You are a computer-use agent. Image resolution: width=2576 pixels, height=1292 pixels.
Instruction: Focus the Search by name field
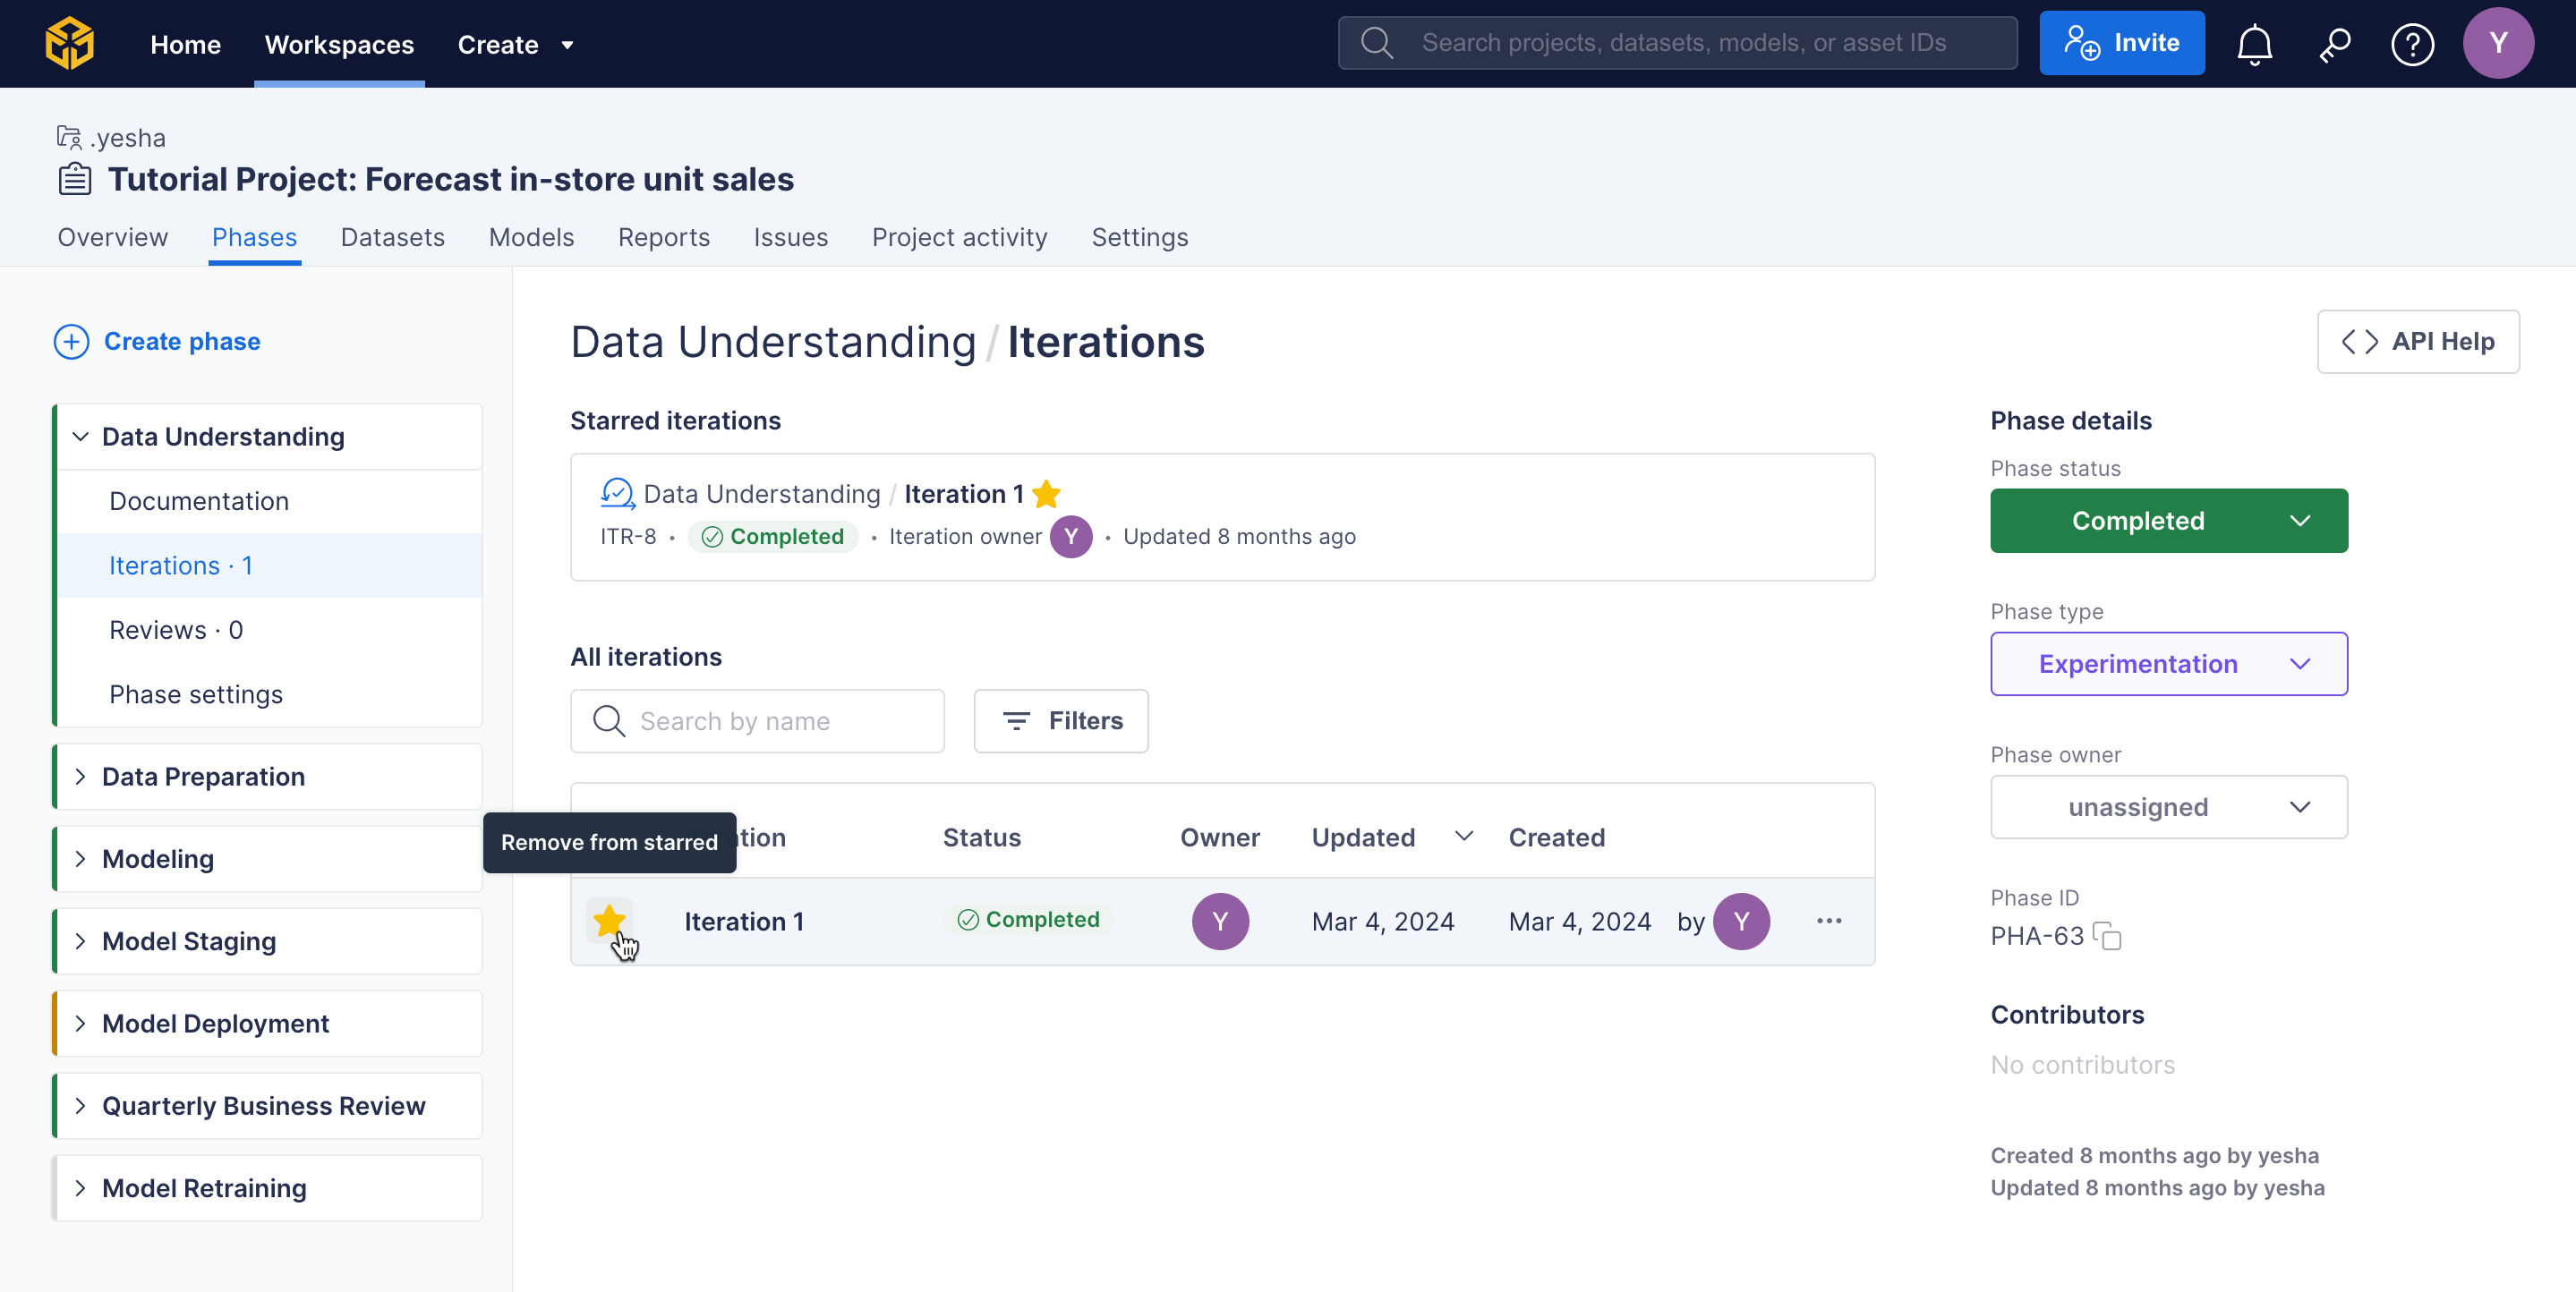click(780, 721)
